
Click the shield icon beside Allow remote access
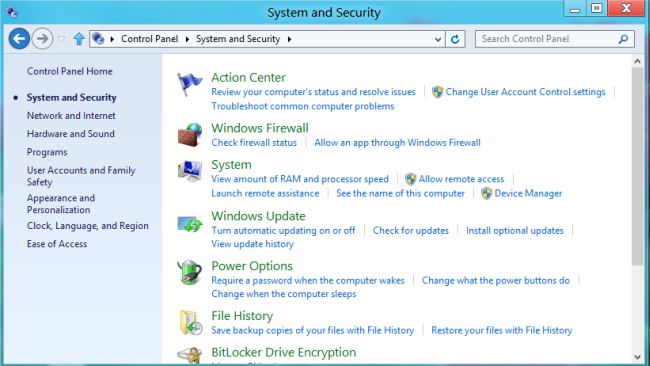coord(410,179)
